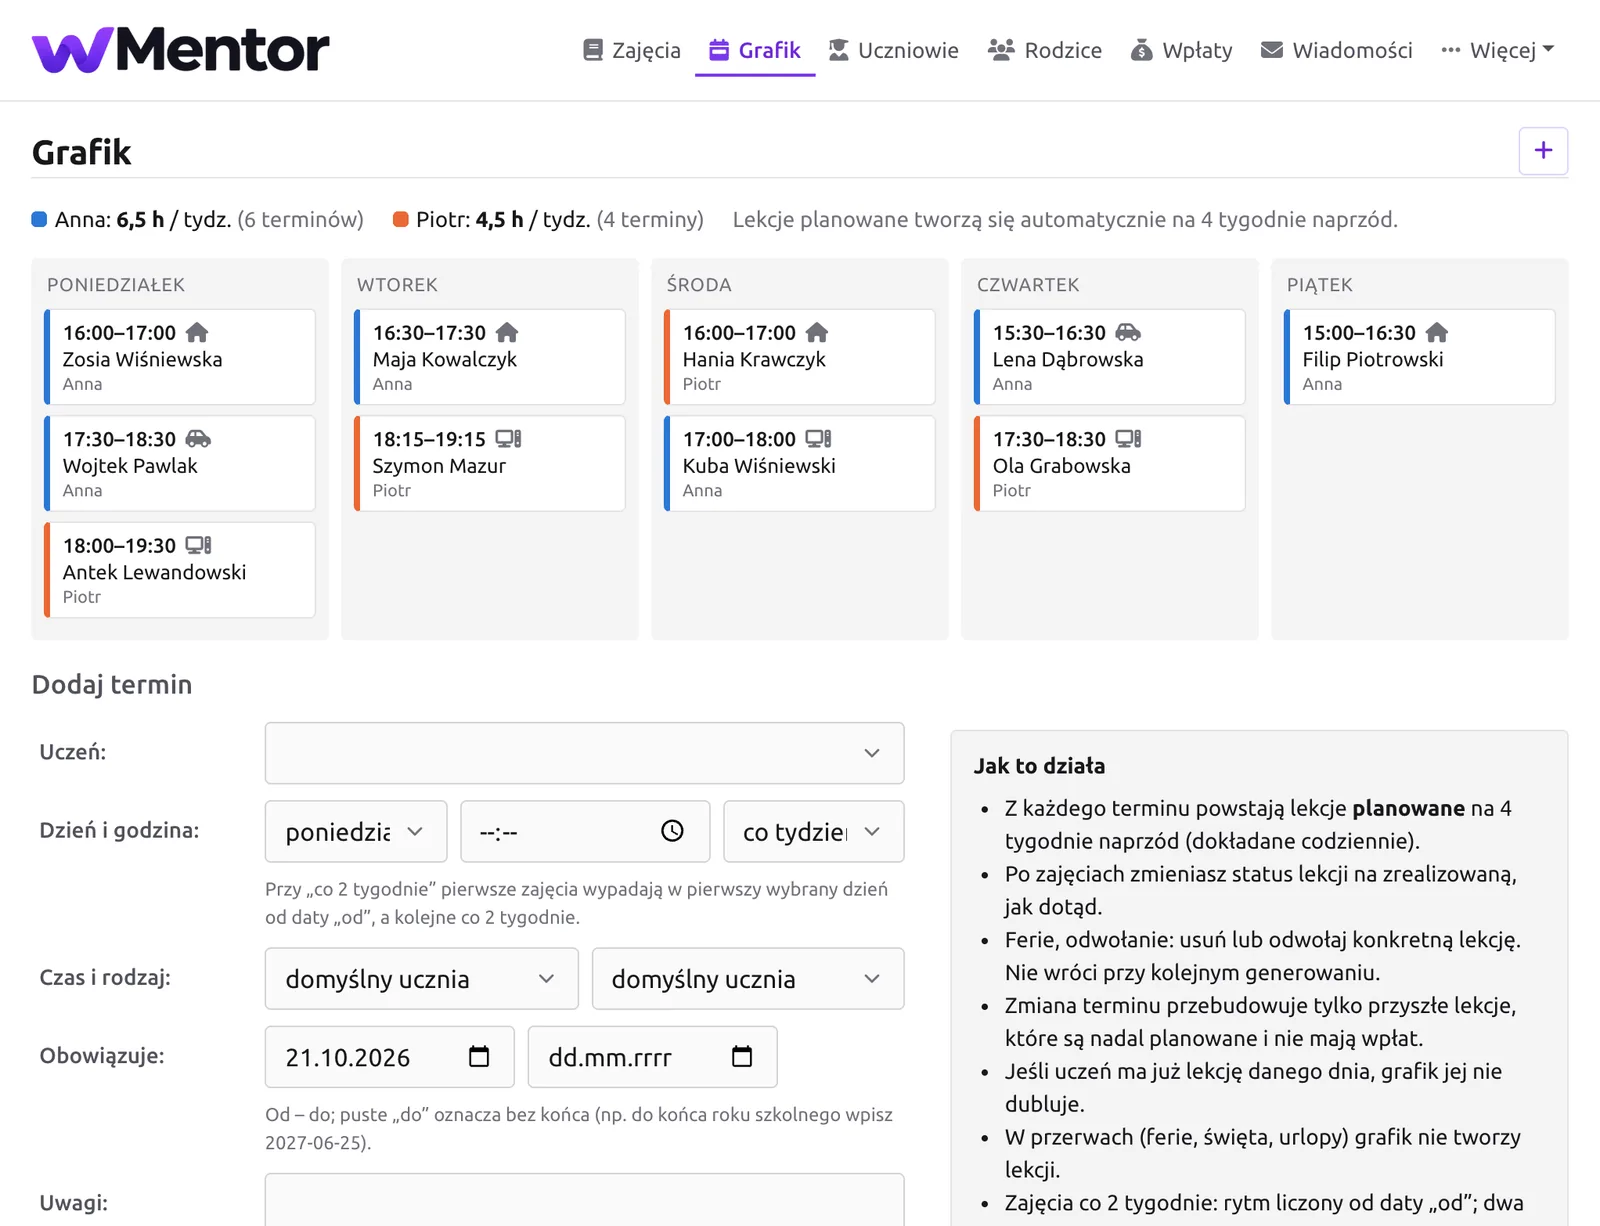Open calendar picker for start date

(x=479, y=1056)
